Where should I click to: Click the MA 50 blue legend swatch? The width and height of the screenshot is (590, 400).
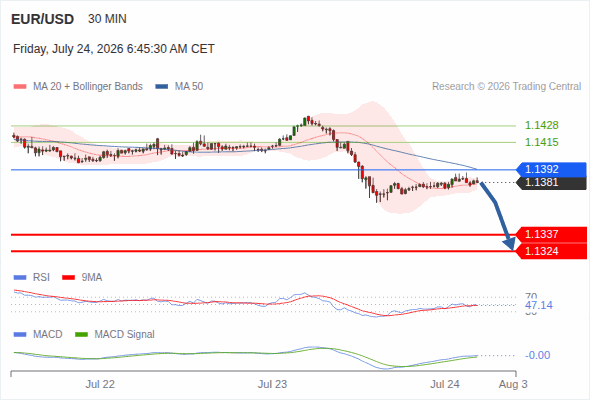[162, 87]
